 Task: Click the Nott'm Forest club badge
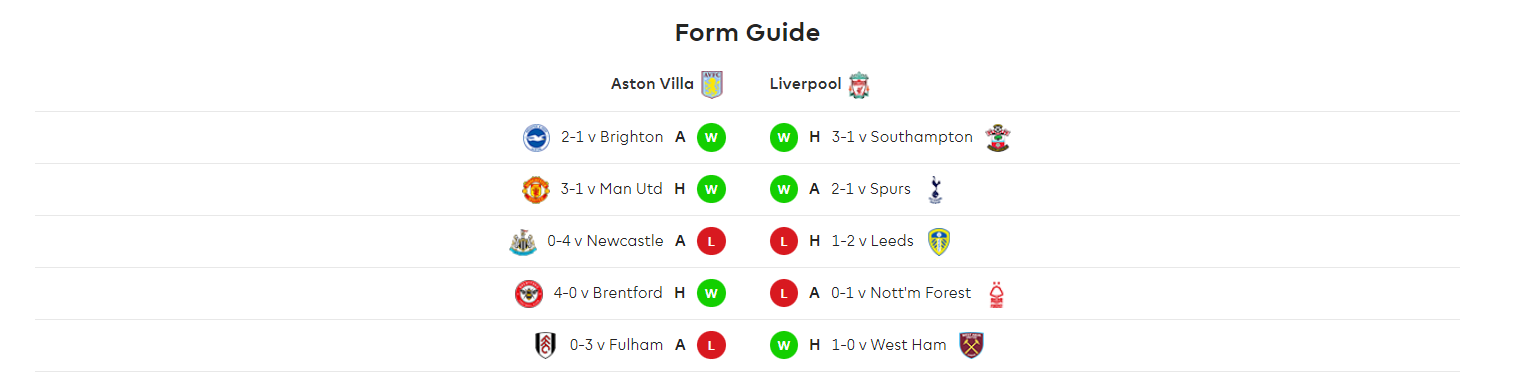tap(996, 293)
